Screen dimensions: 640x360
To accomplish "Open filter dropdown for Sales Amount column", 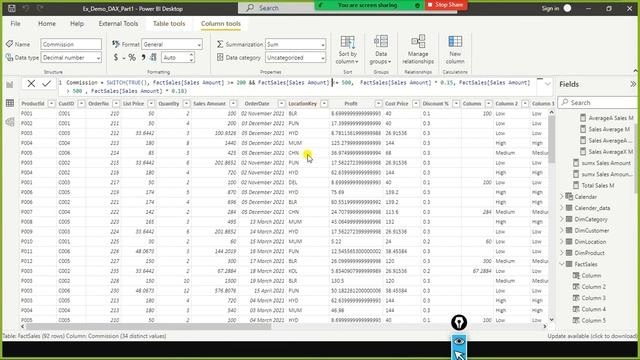I will 233,104.
